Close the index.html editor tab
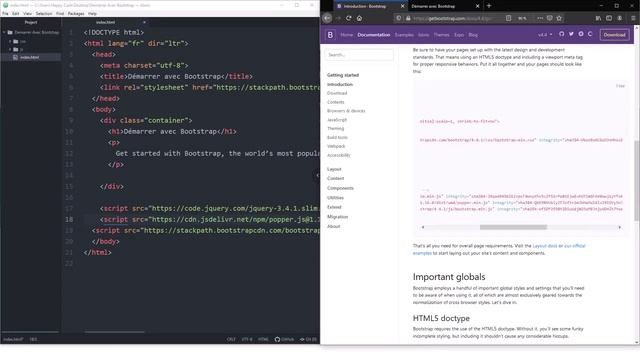 point(144,22)
